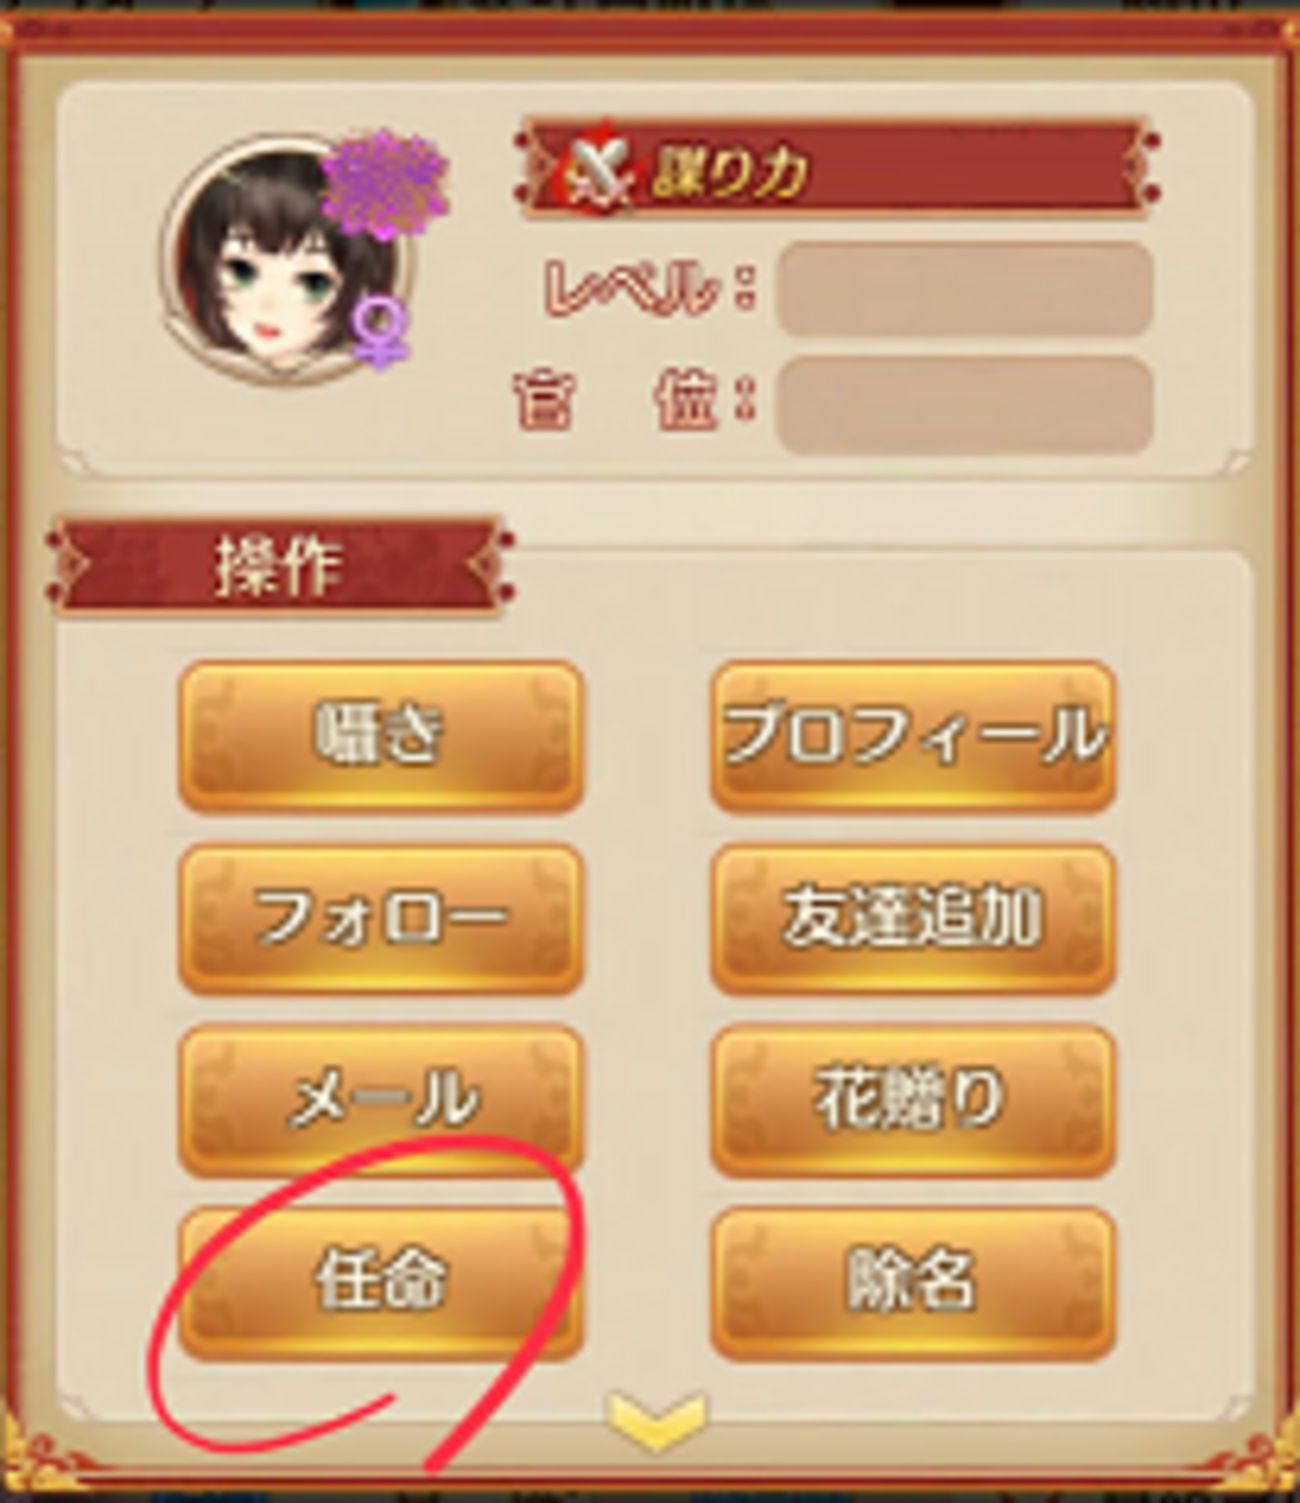Select the 友達追加 add friend button
This screenshot has height=1503, width=1300.
click(913, 918)
